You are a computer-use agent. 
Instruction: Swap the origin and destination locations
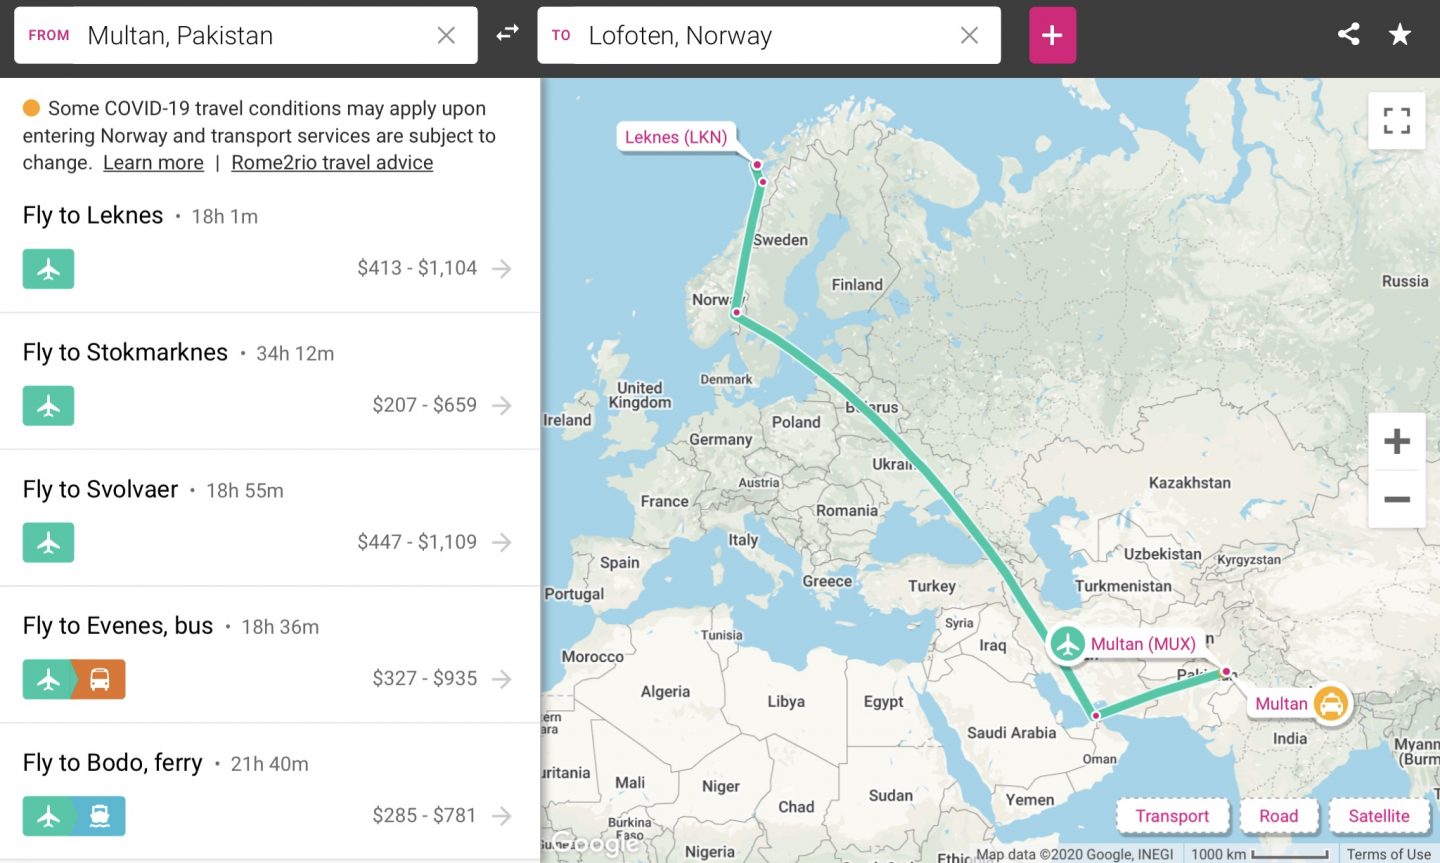click(x=508, y=34)
